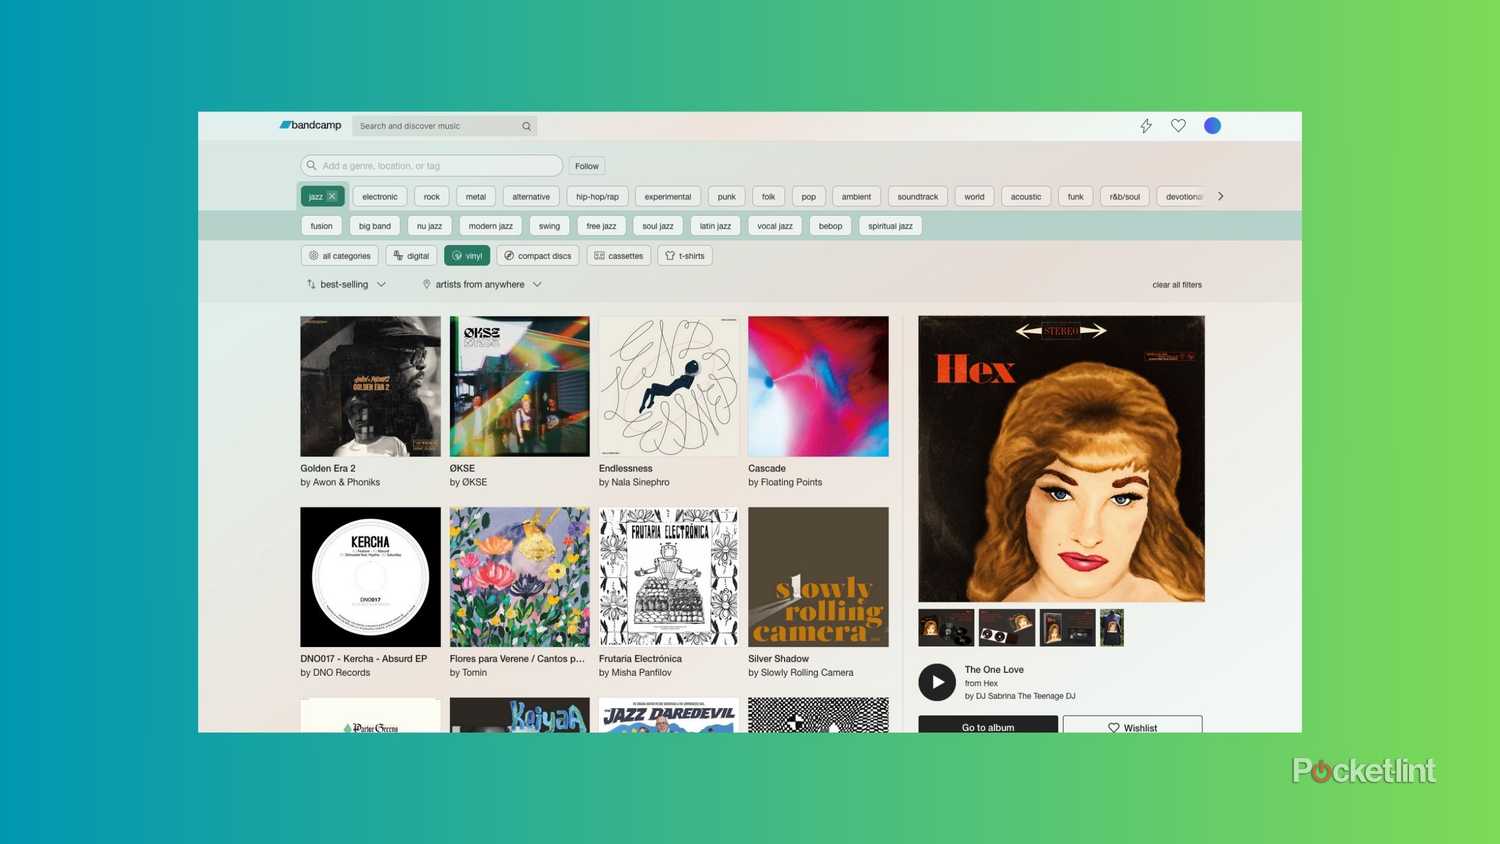This screenshot has width=1500, height=844.
Task: Open the Cascade album by Floating Points
Action: tap(817, 386)
